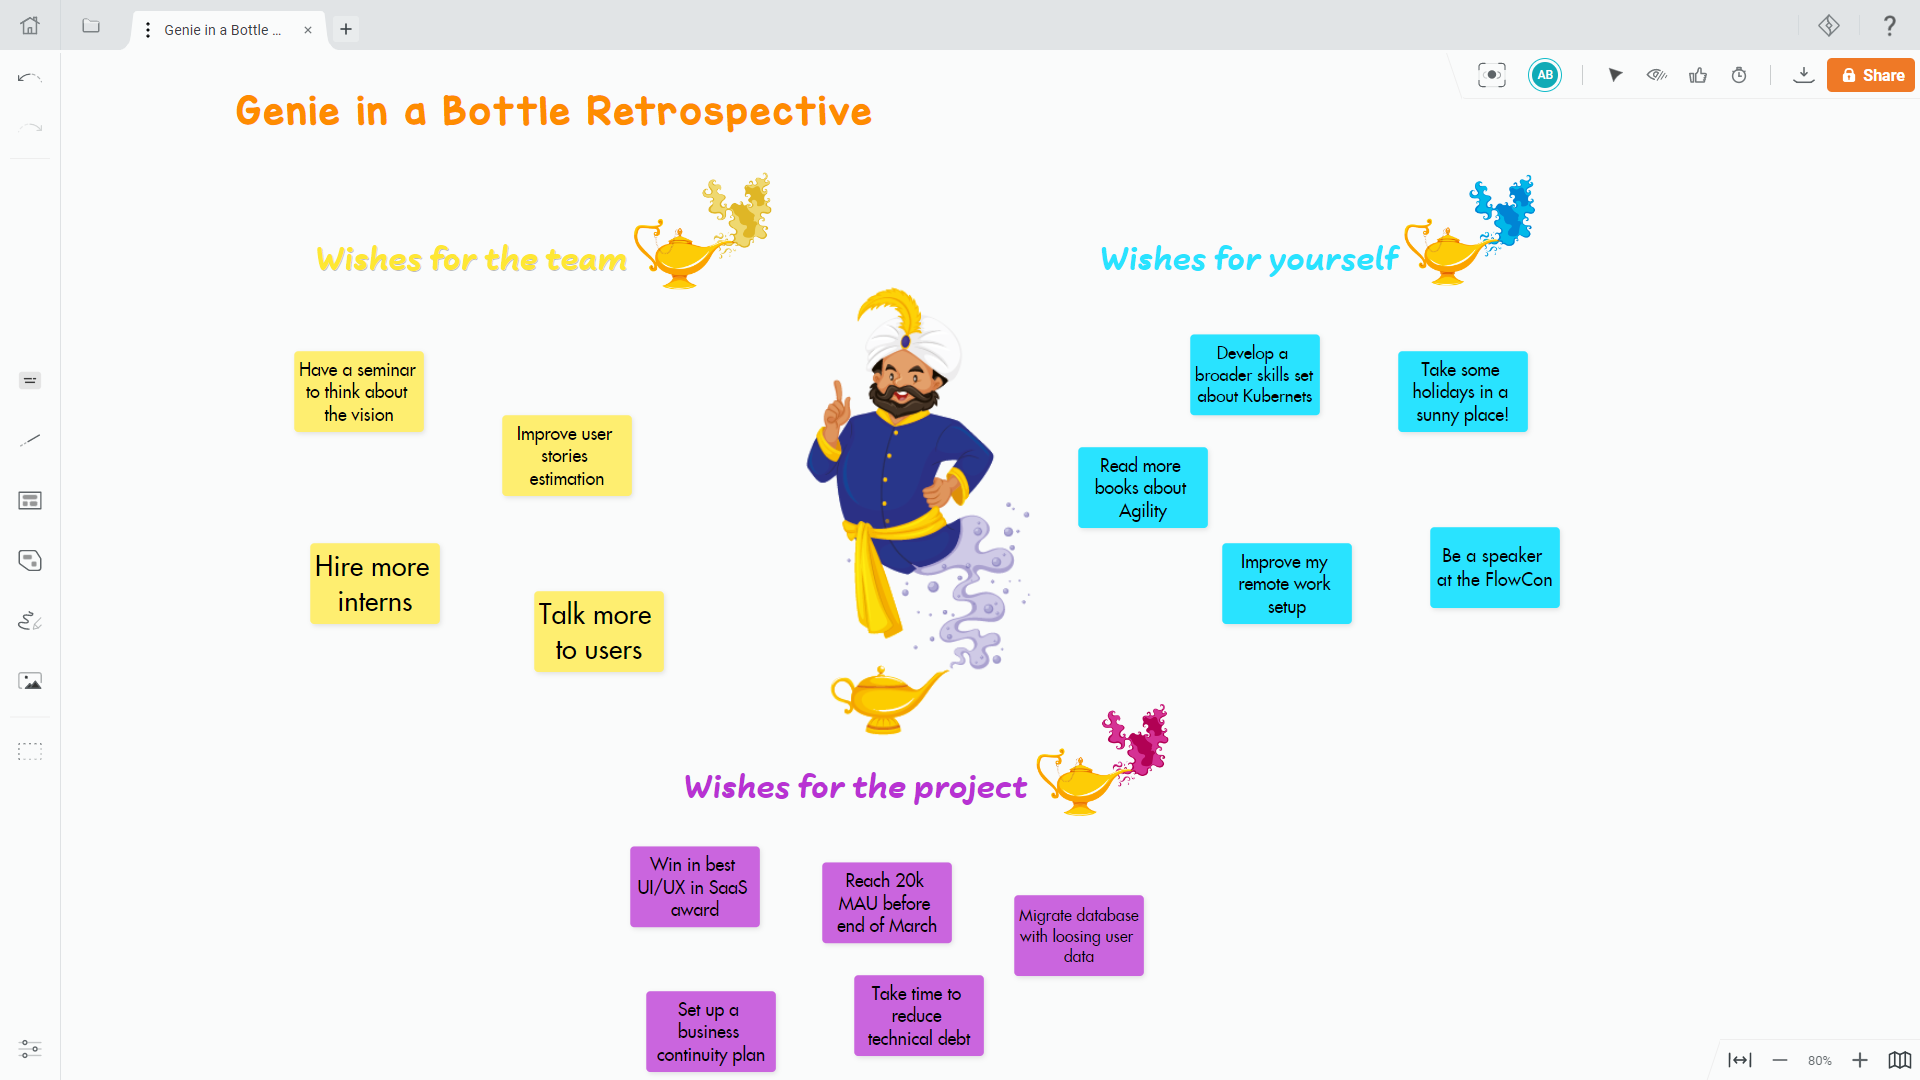The image size is (1920, 1080).
Task: Click the zoom percentage '80%' control
Action: tap(1820, 1055)
